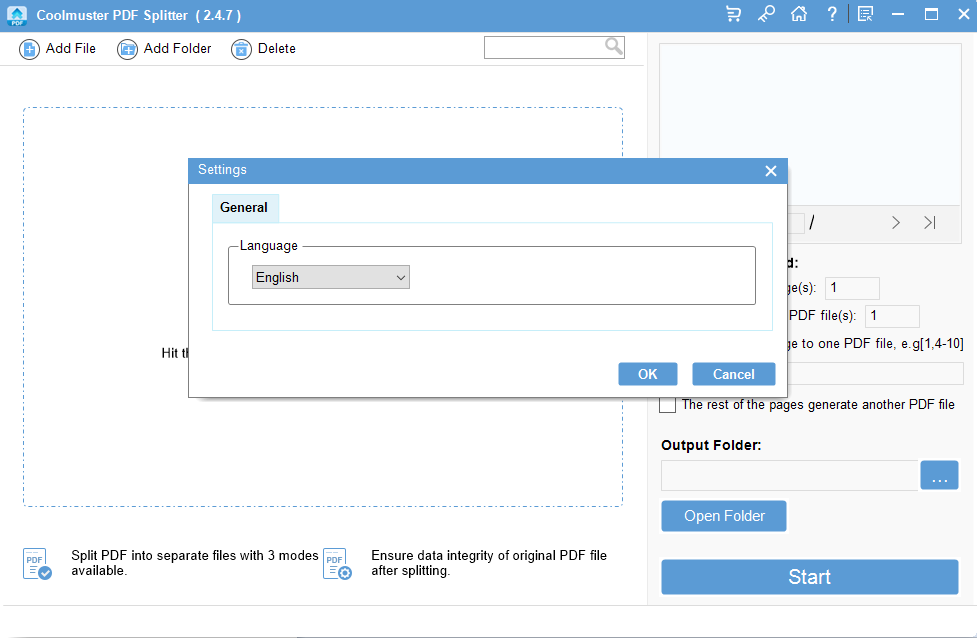
Task: Close the Settings dialog with X
Action: (770, 171)
